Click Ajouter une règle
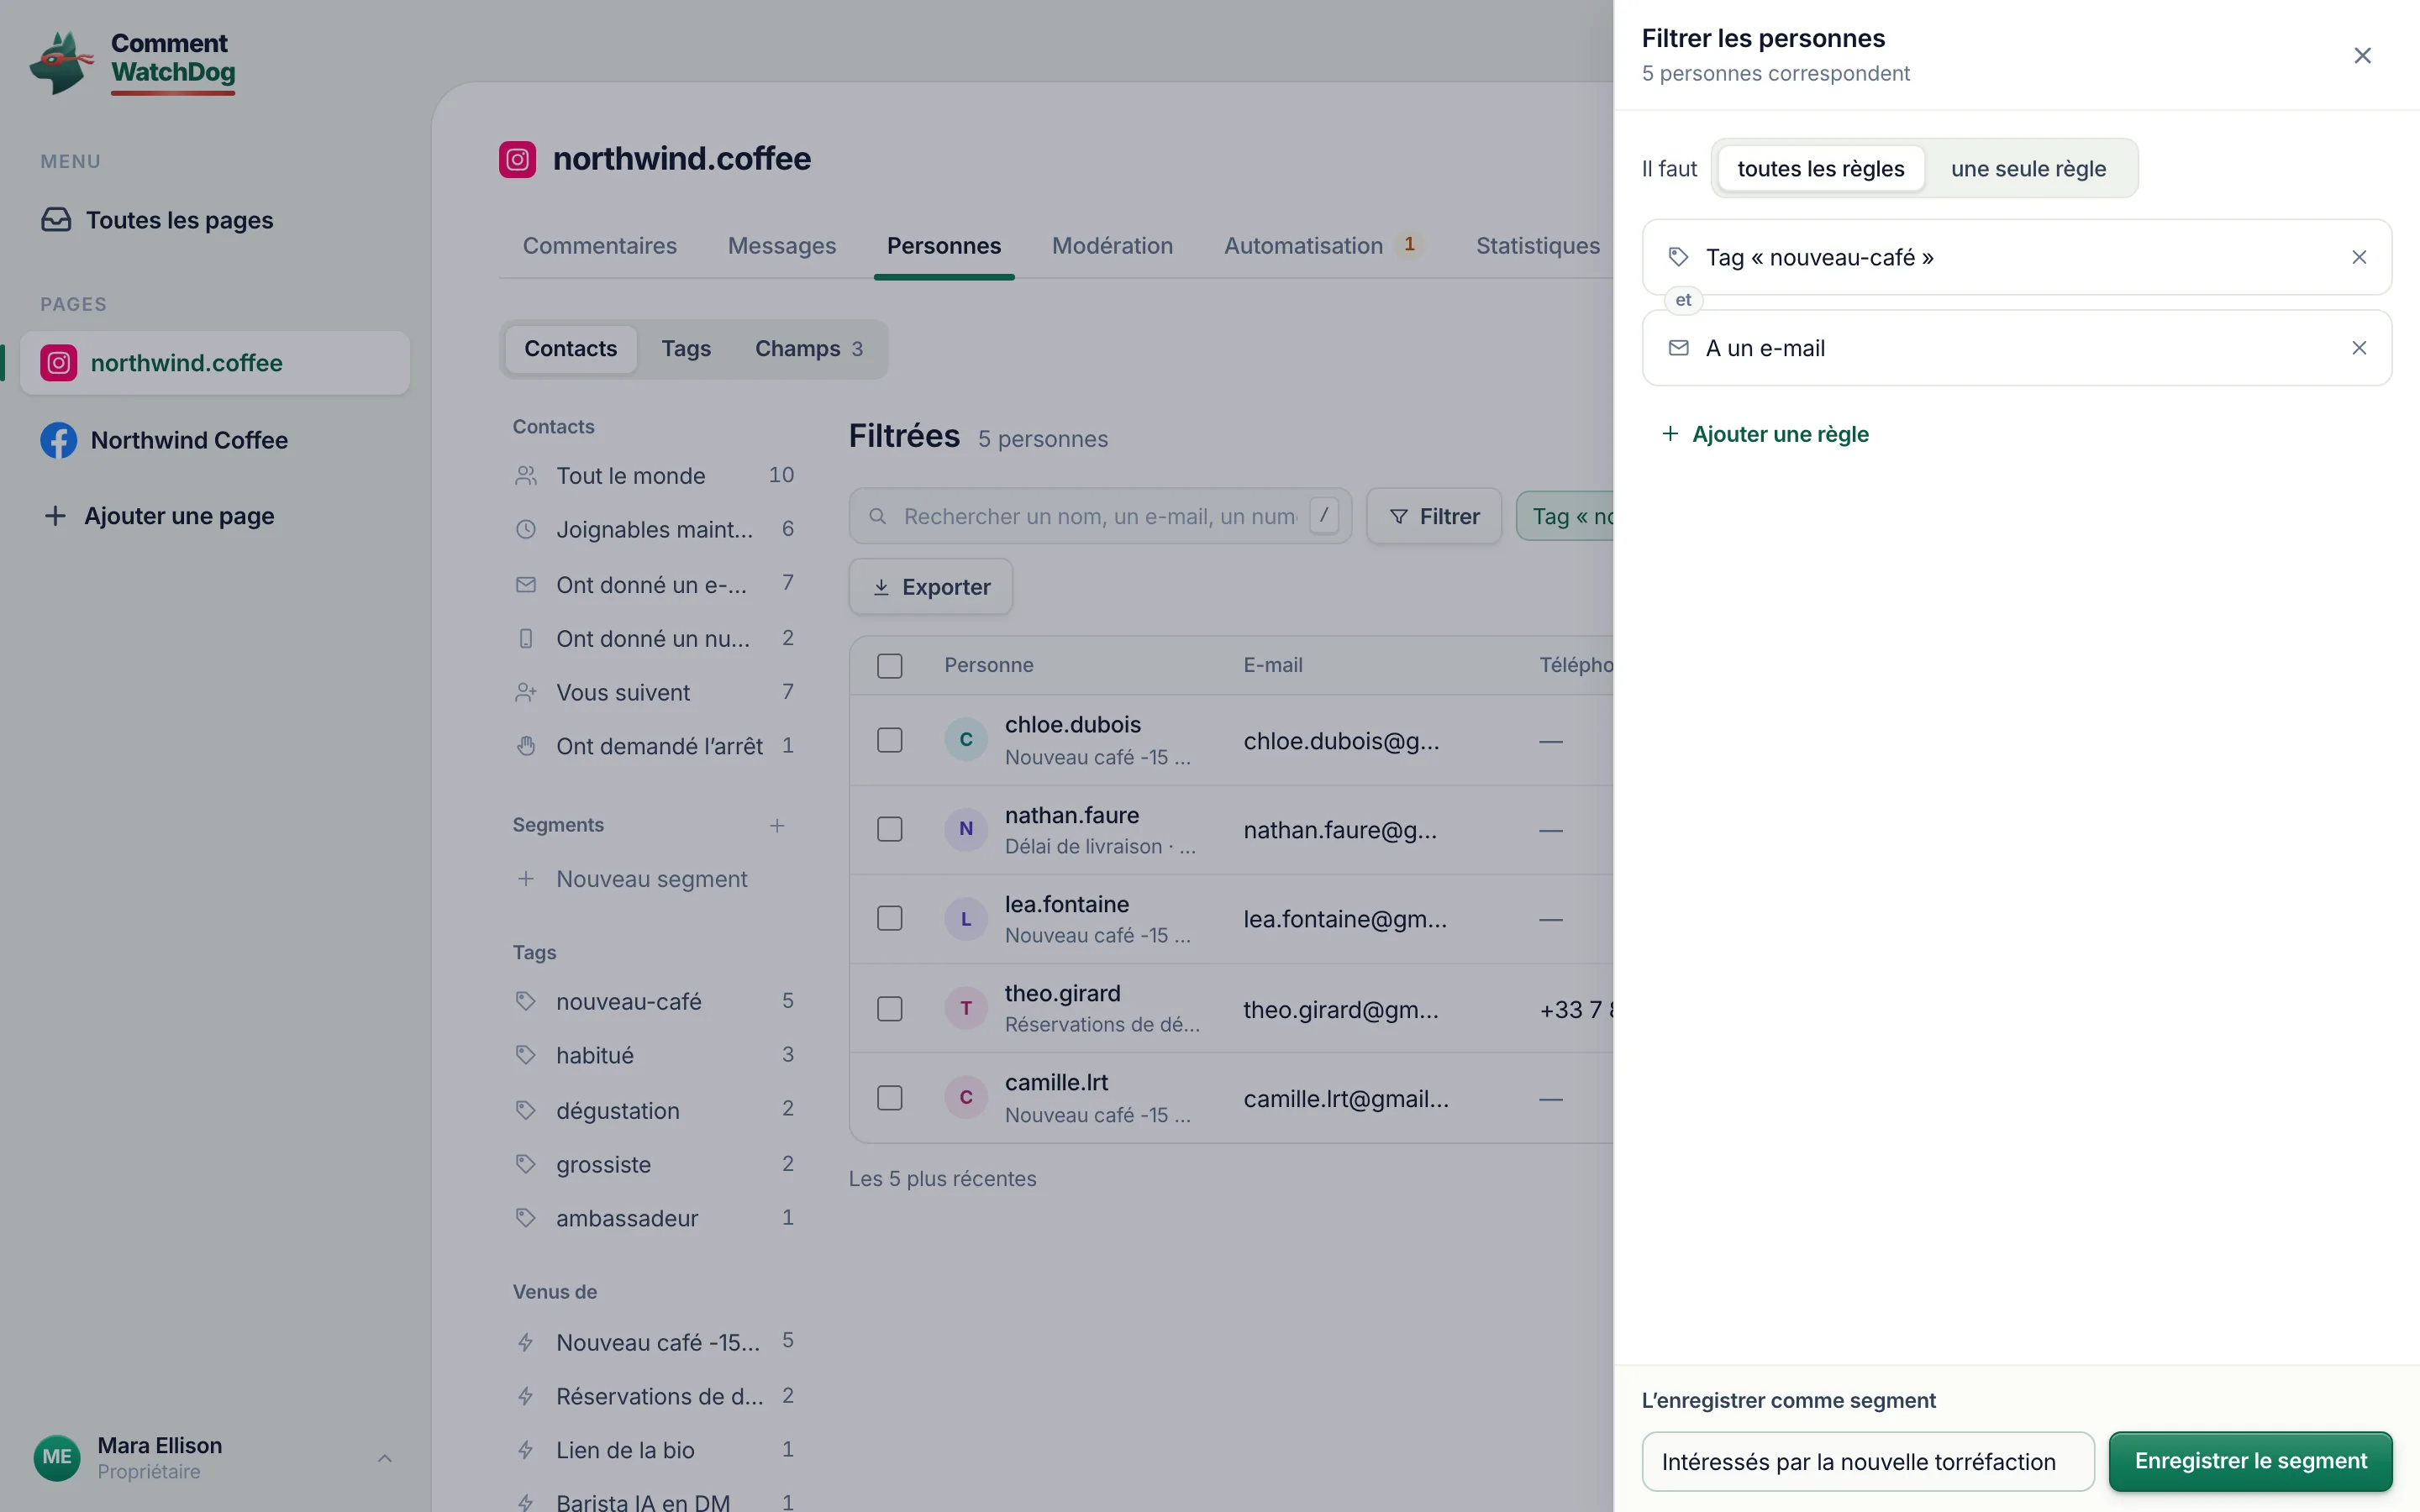This screenshot has width=2420, height=1512. coord(1766,434)
